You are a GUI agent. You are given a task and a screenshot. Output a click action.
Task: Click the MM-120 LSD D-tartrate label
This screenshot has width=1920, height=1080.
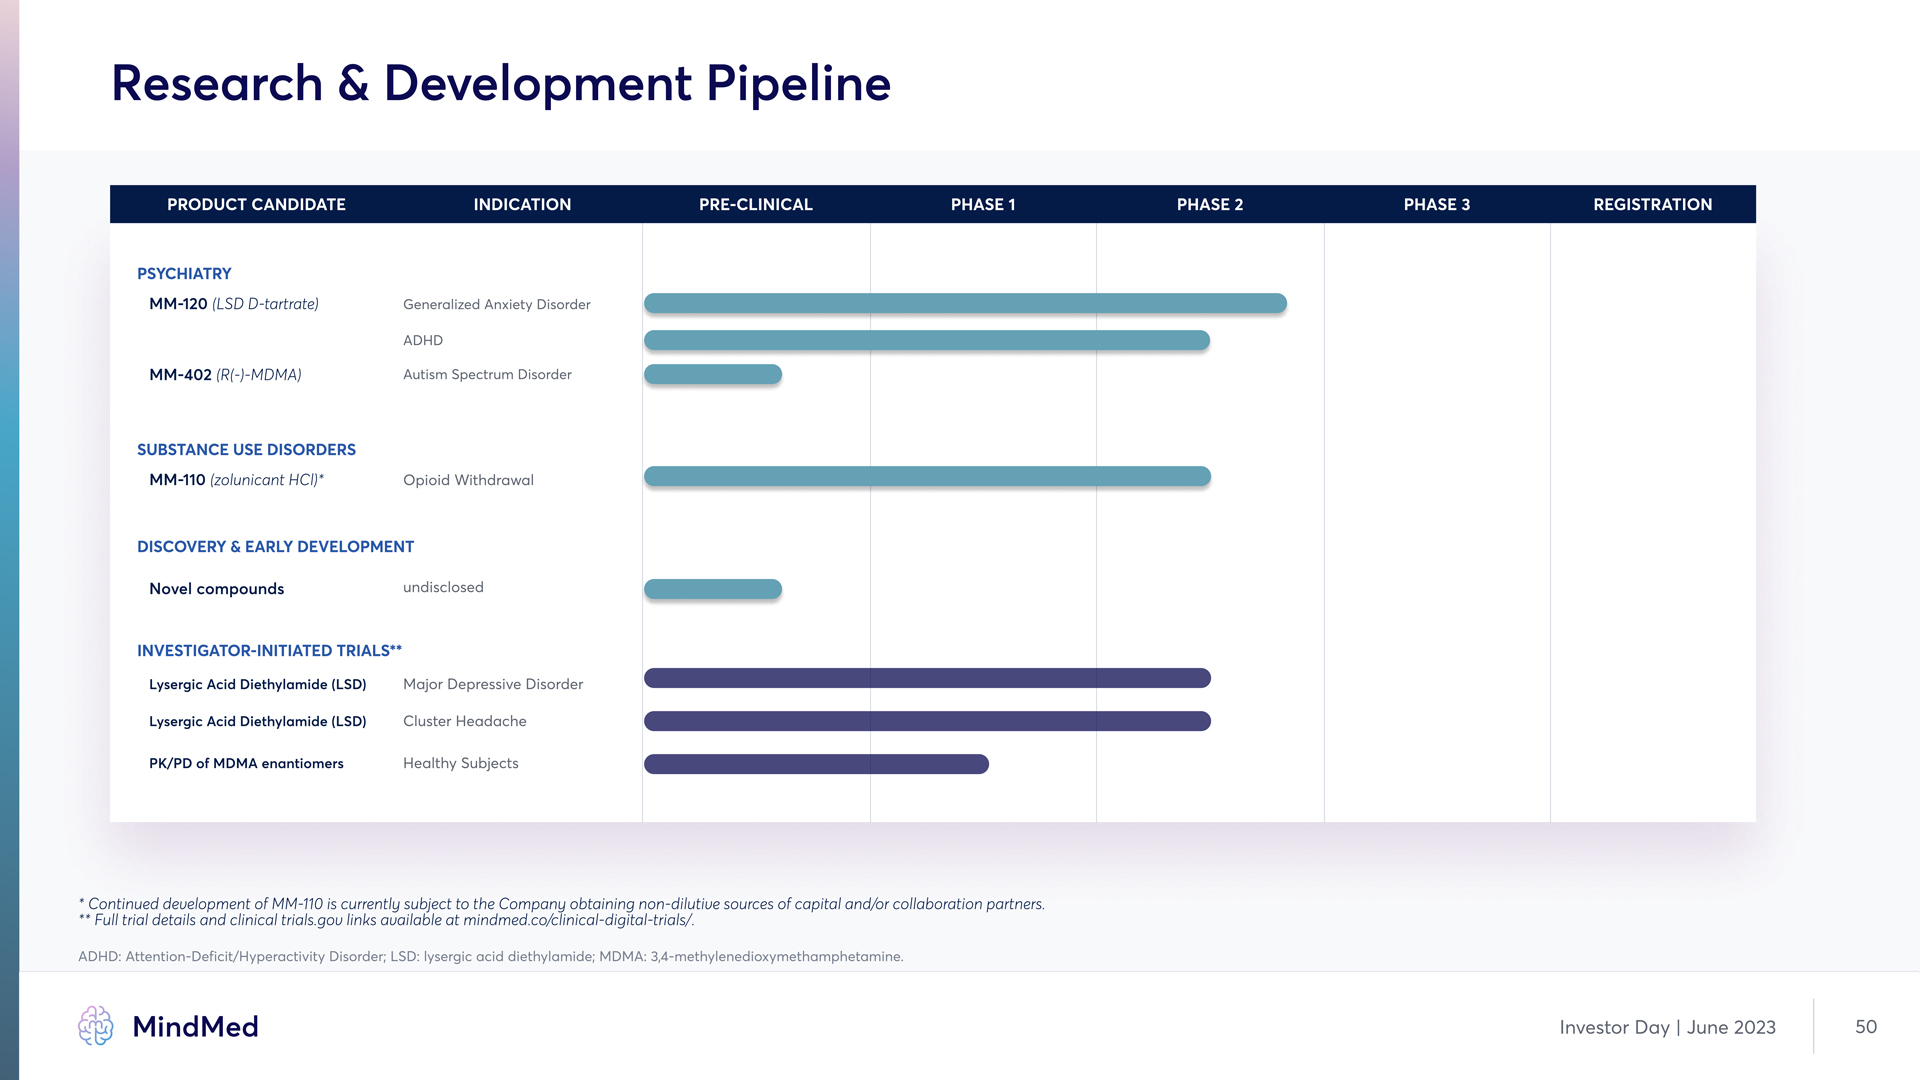tap(234, 304)
